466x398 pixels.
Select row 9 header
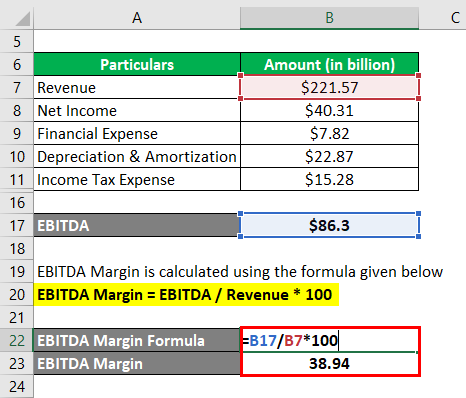click(17, 133)
